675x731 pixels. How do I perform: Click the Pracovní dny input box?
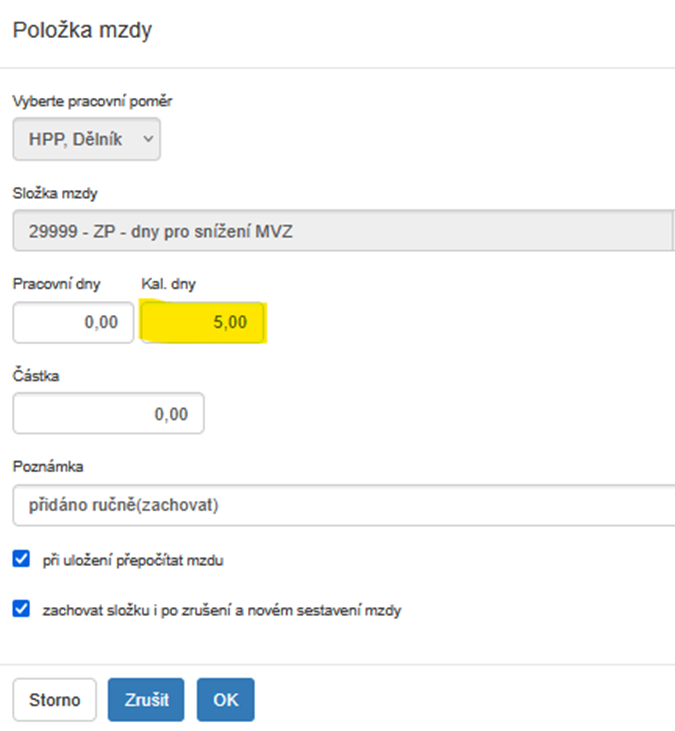click(73, 322)
